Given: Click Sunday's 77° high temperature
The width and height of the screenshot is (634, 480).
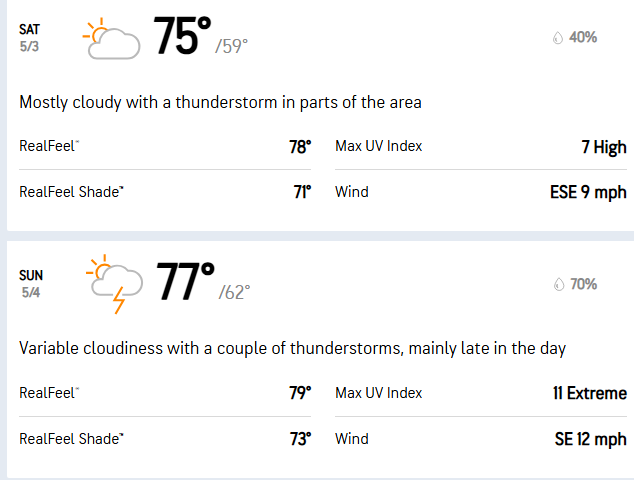Looking at the screenshot, I should [x=185, y=284].
